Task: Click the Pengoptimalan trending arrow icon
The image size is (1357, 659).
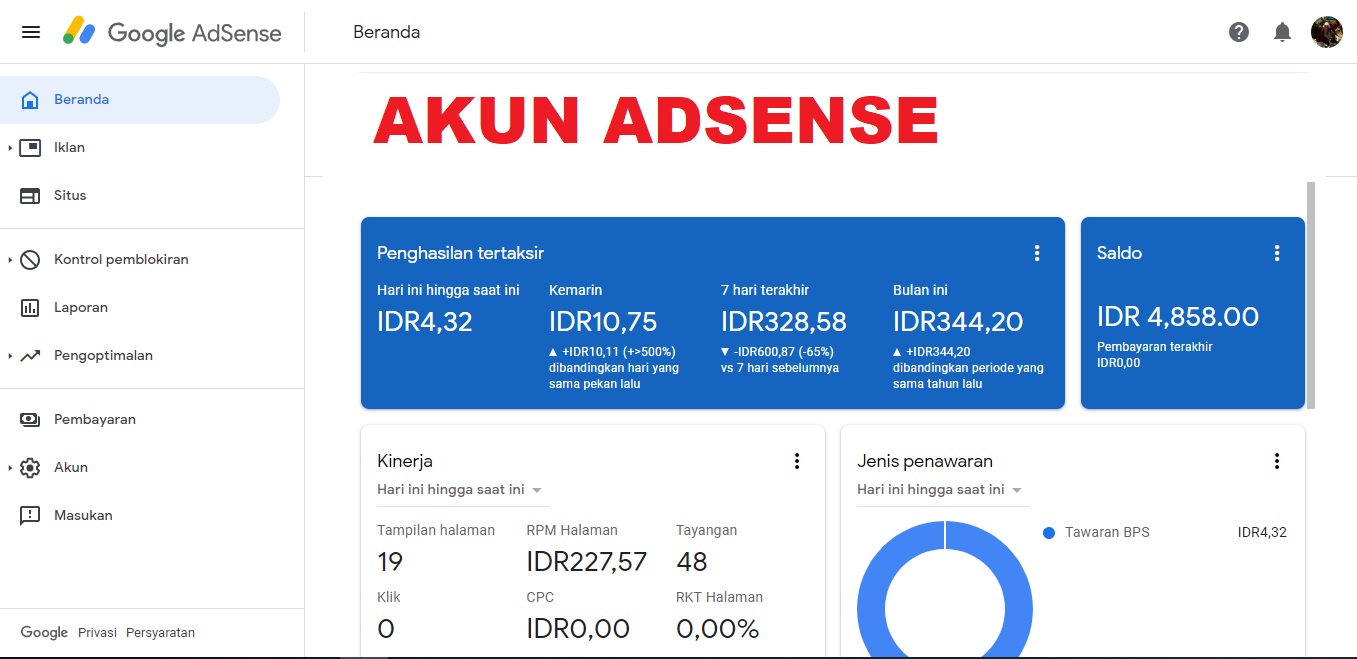Action: pyautogui.click(x=30, y=356)
